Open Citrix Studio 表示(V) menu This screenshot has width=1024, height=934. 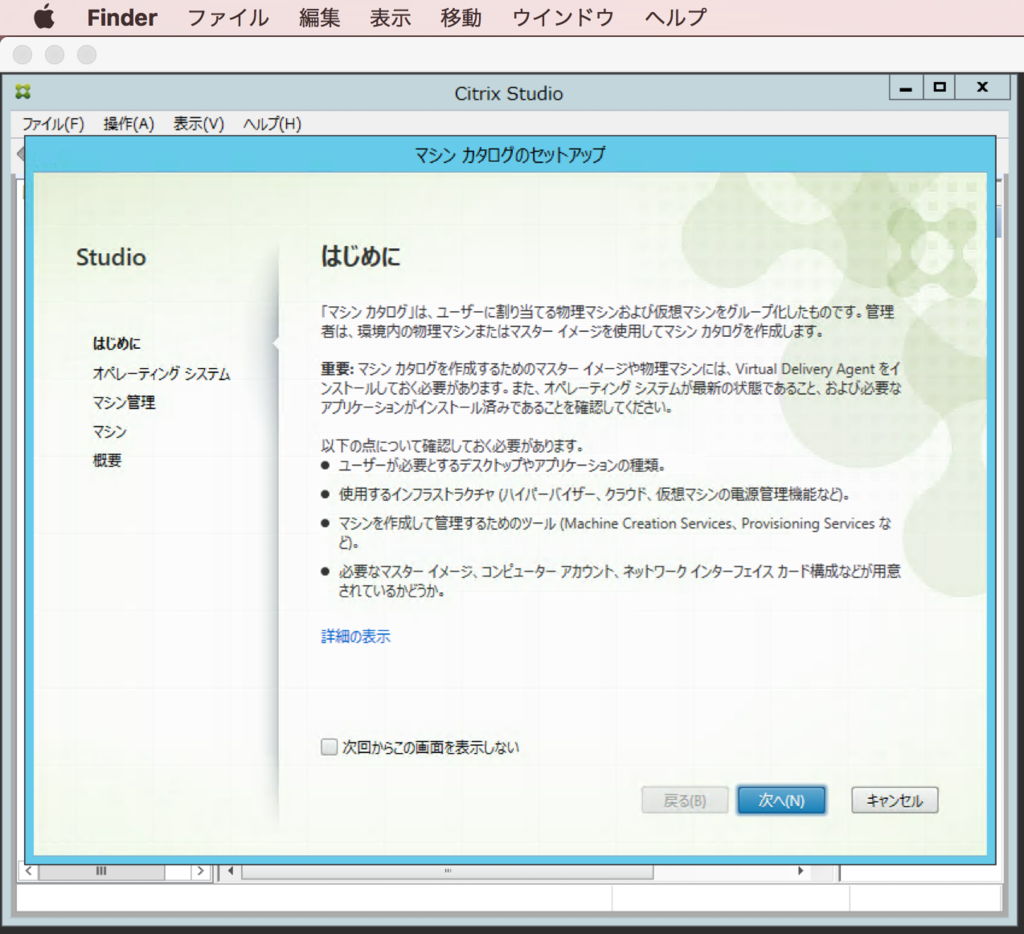pos(199,123)
